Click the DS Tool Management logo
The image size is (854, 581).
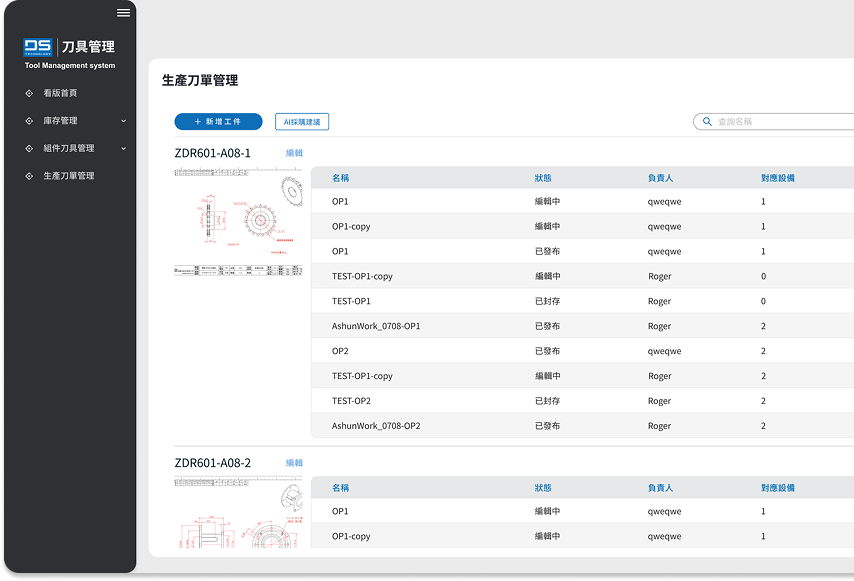click(x=69, y=52)
